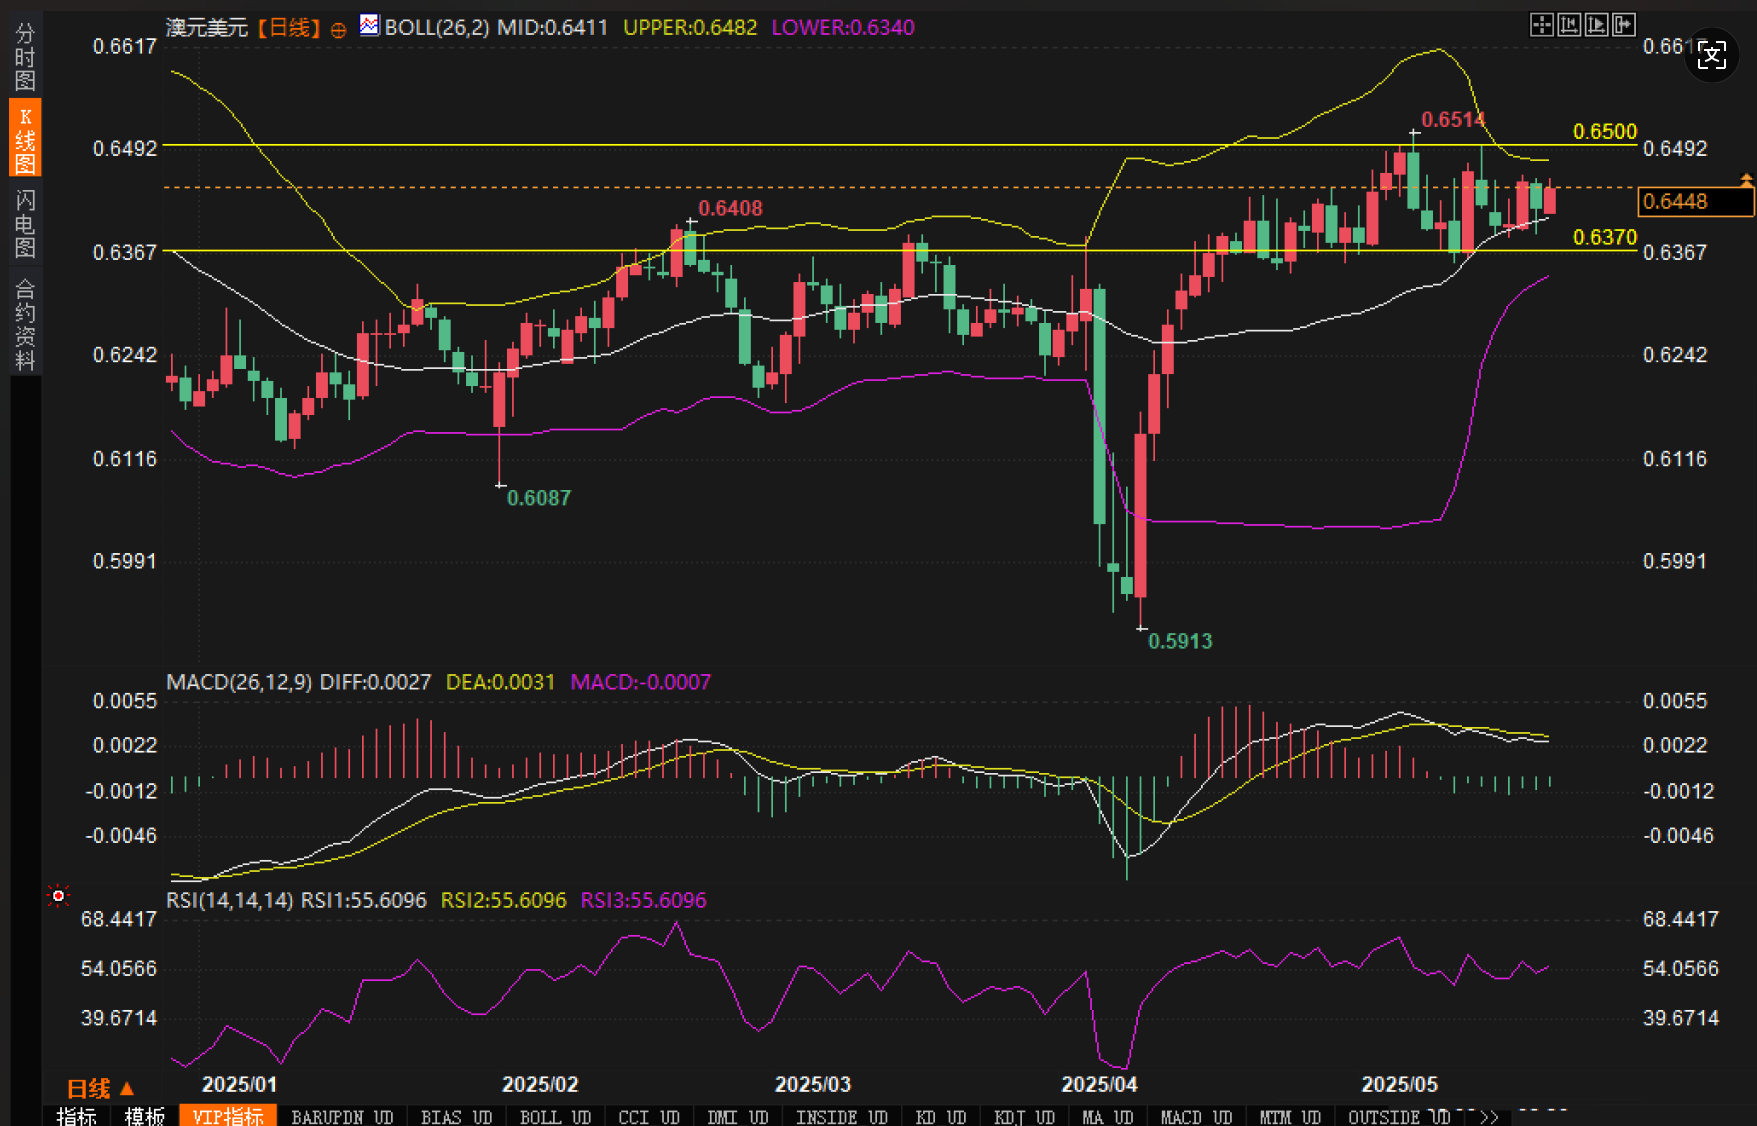This screenshot has width=1757, height=1126.
Task: Click the current price tag 0.6448
Action: 1695,201
